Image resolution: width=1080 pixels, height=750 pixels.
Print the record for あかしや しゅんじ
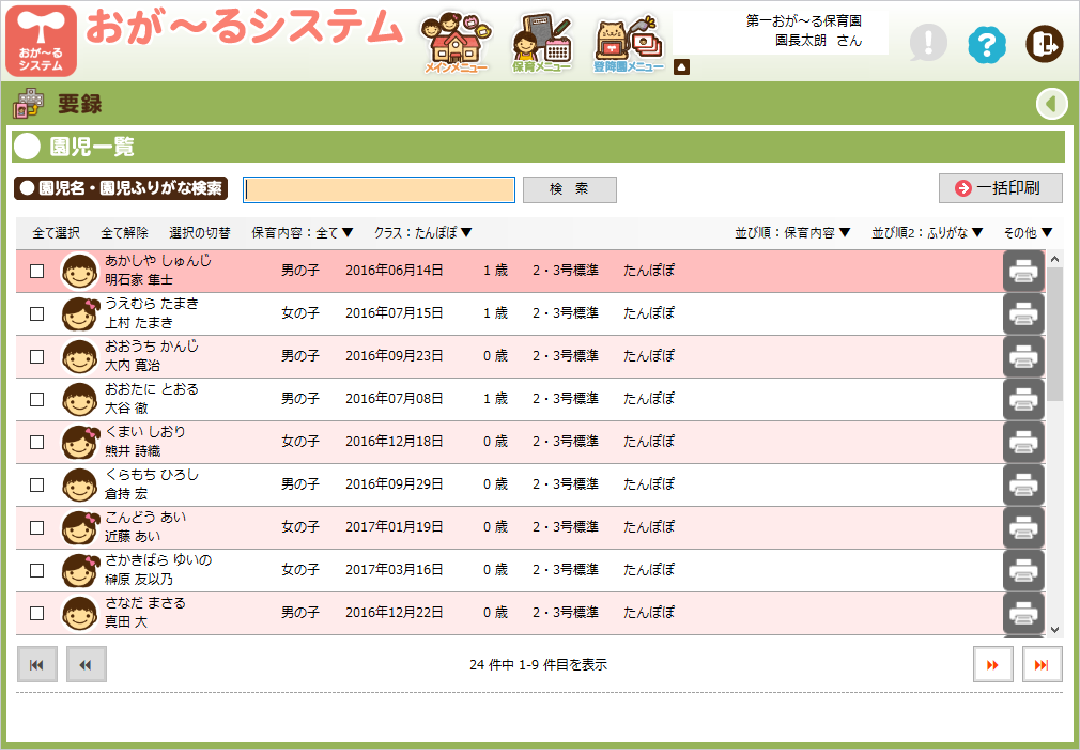click(x=1023, y=271)
